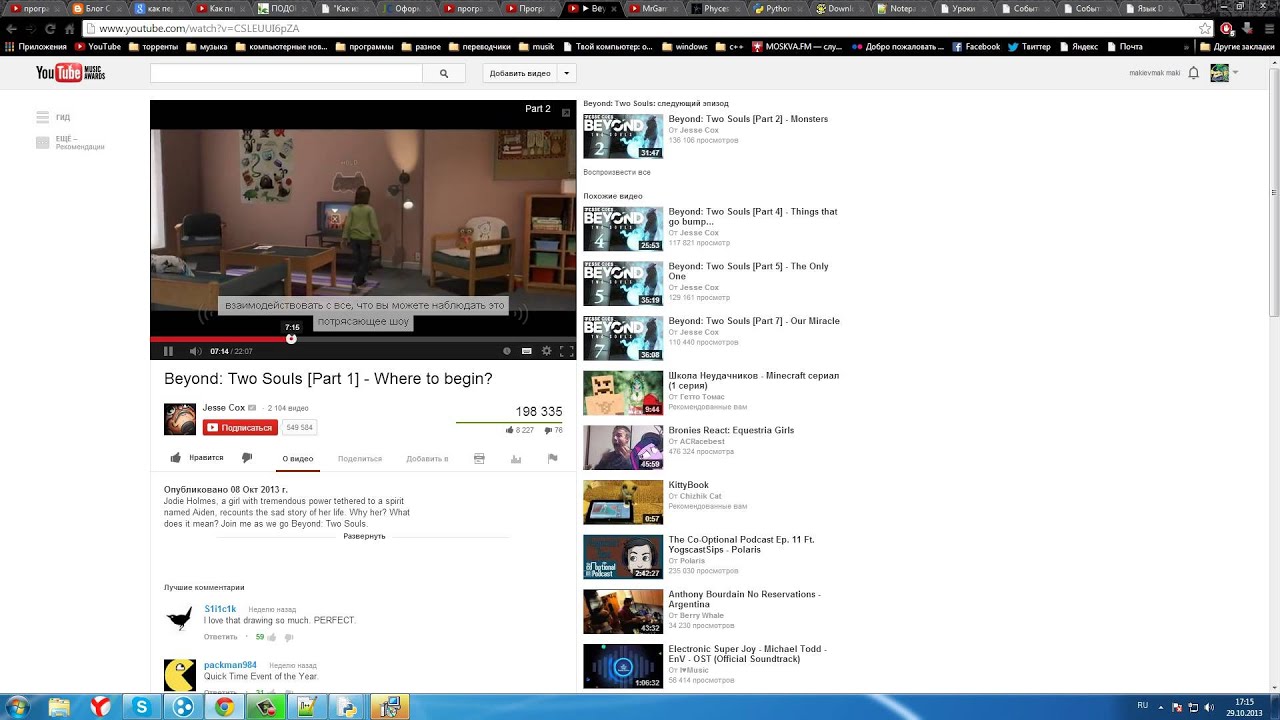
Task: Open the Jesse Cox channel name link
Action: coord(224,408)
